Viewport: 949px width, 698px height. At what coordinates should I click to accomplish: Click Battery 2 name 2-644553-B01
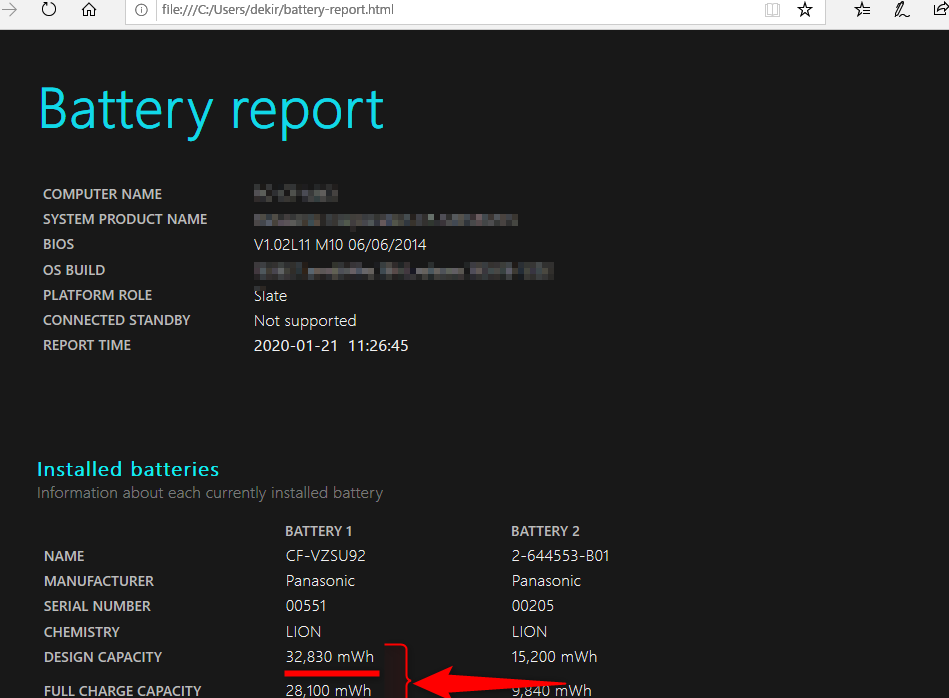(560, 556)
